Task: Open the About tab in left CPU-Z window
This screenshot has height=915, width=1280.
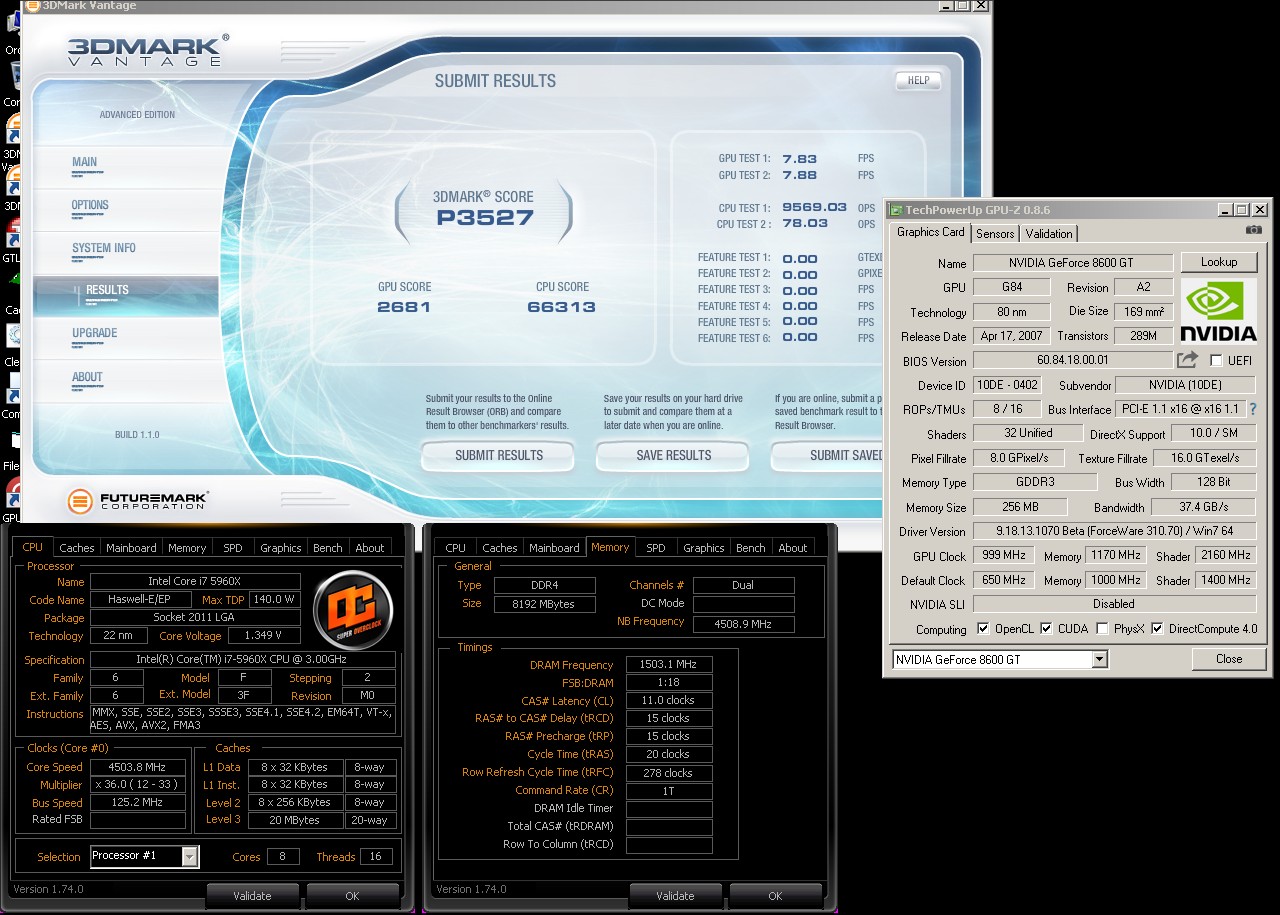Action: [370, 548]
